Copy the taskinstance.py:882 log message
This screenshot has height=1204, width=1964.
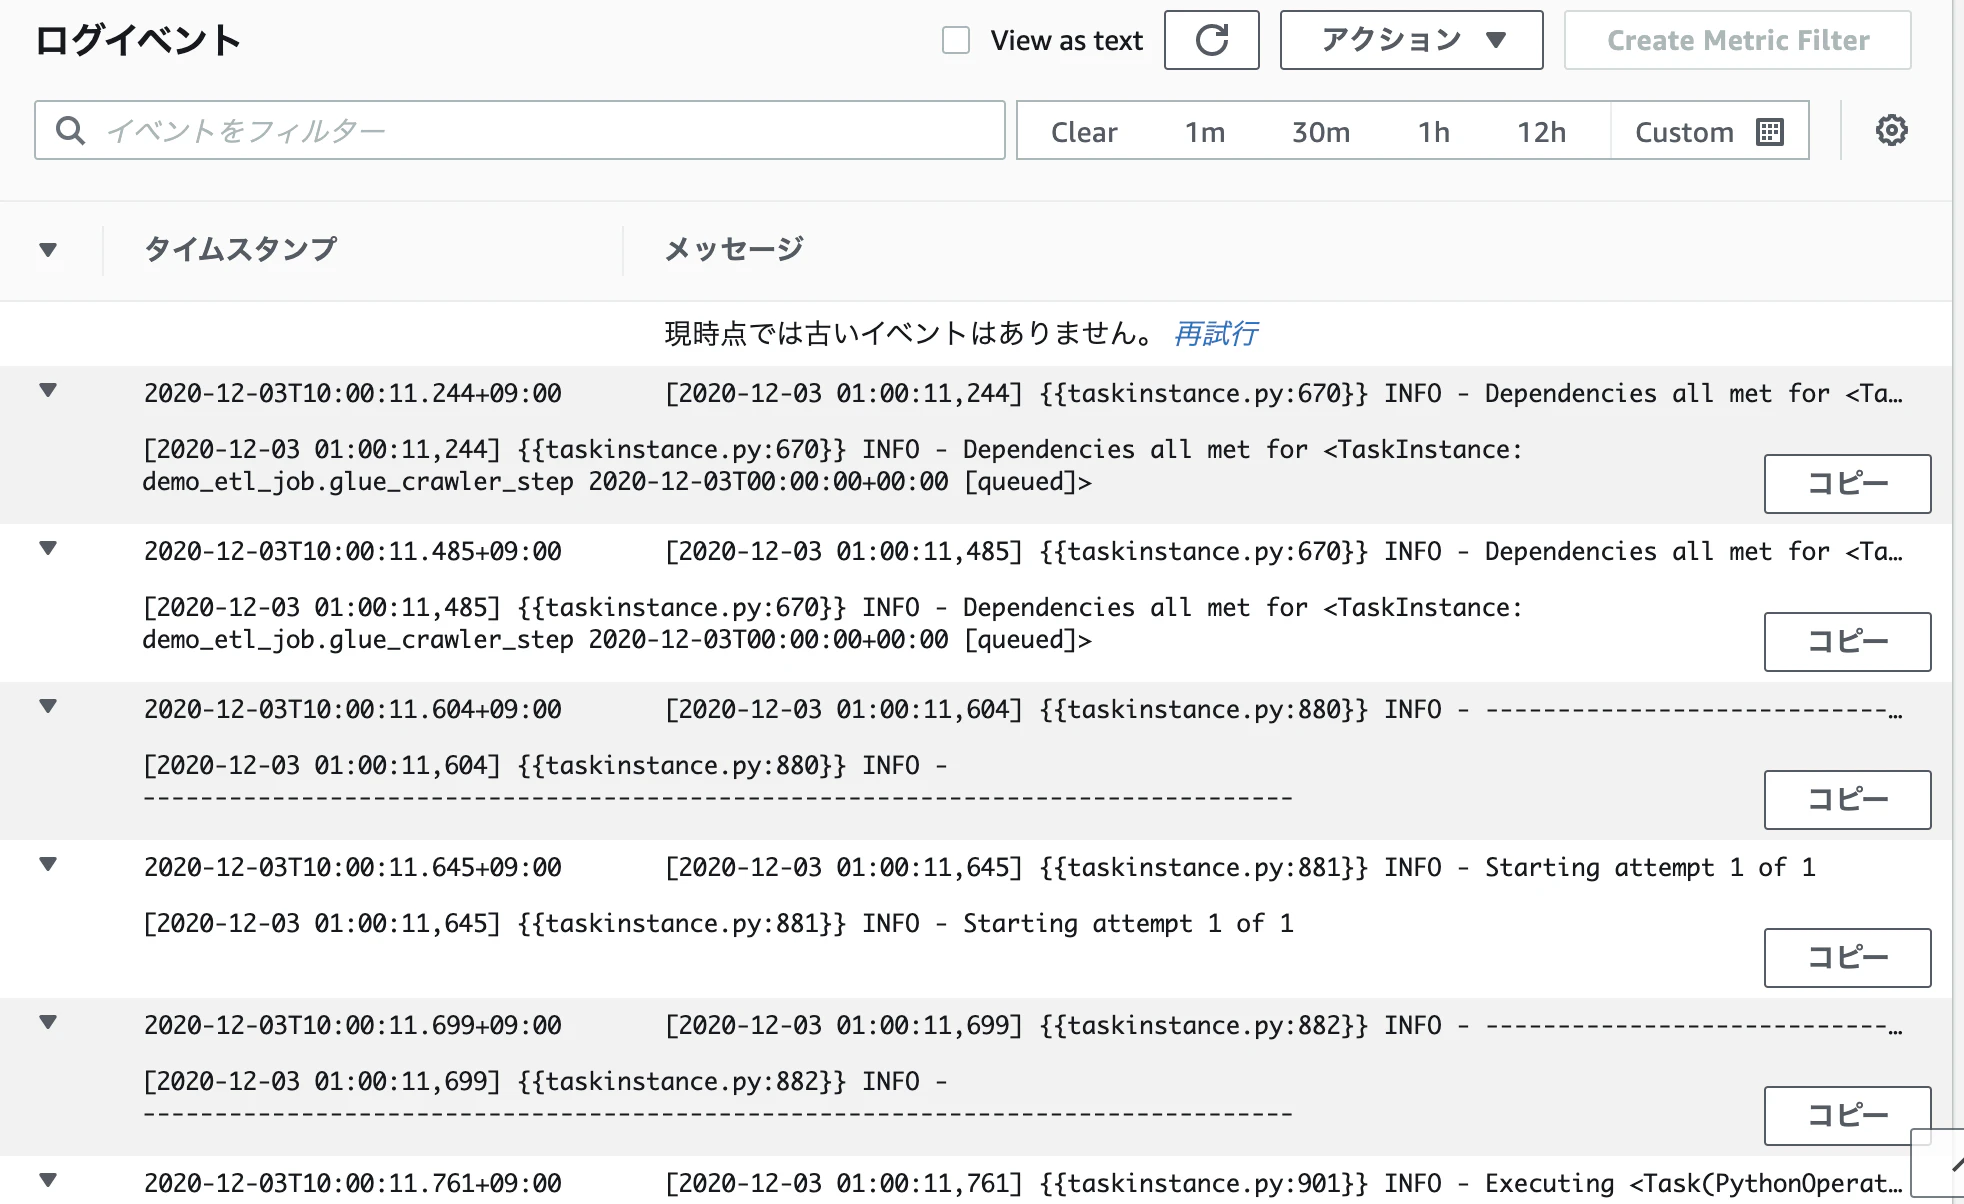pos(1847,1116)
